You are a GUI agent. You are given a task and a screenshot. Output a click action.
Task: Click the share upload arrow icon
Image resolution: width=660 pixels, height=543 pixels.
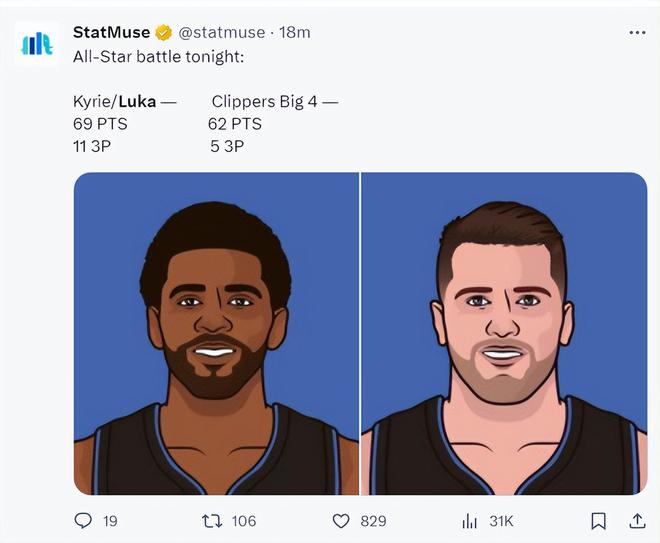636,520
